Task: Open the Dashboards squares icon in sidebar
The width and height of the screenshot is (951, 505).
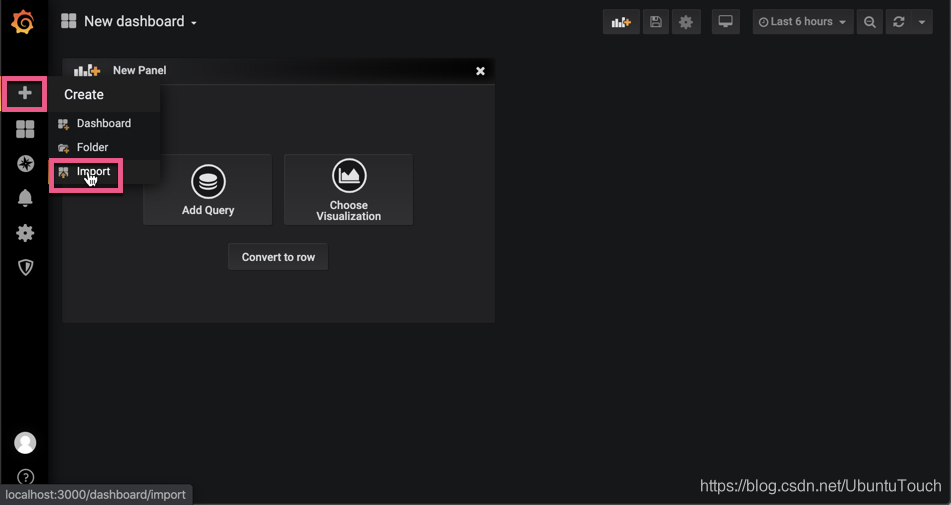Action: pos(25,129)
